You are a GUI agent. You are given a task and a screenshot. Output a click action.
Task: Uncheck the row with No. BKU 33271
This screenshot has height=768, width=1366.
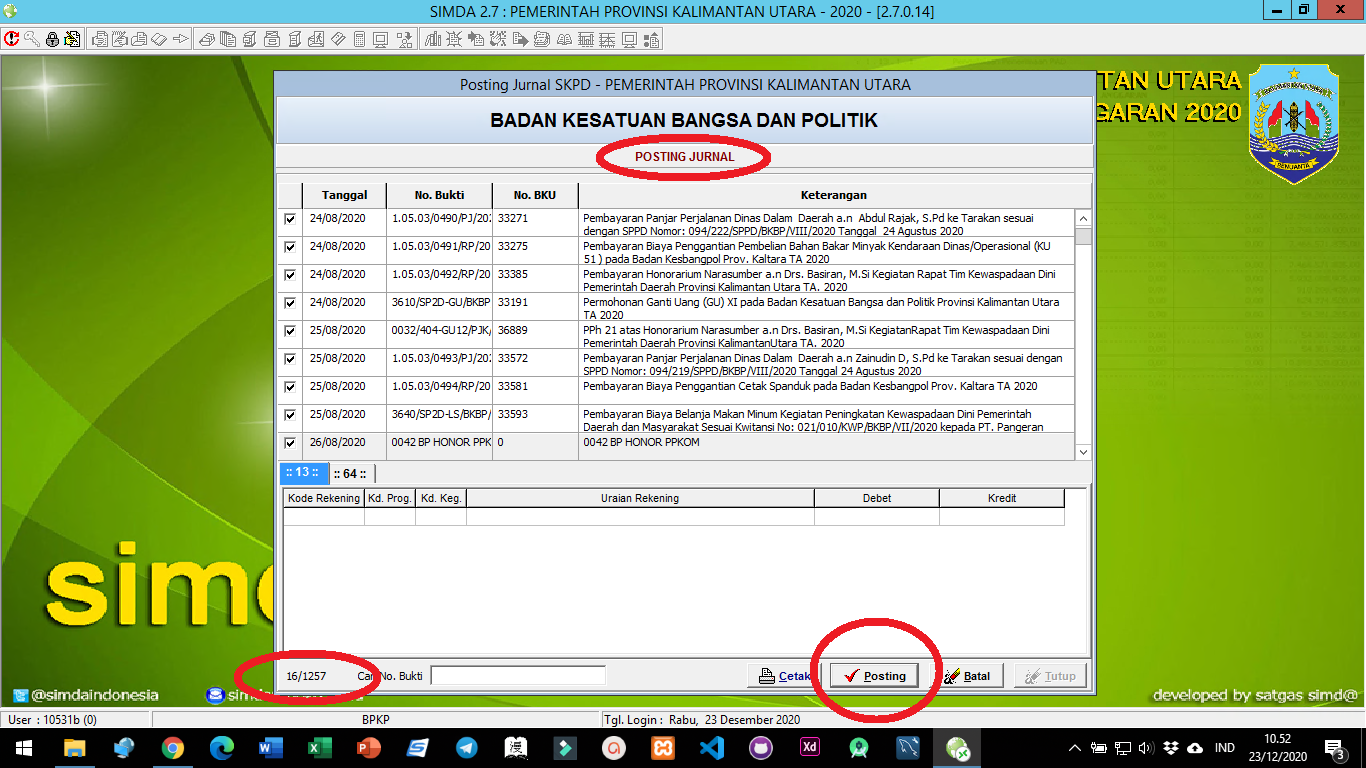coord(290,219)
